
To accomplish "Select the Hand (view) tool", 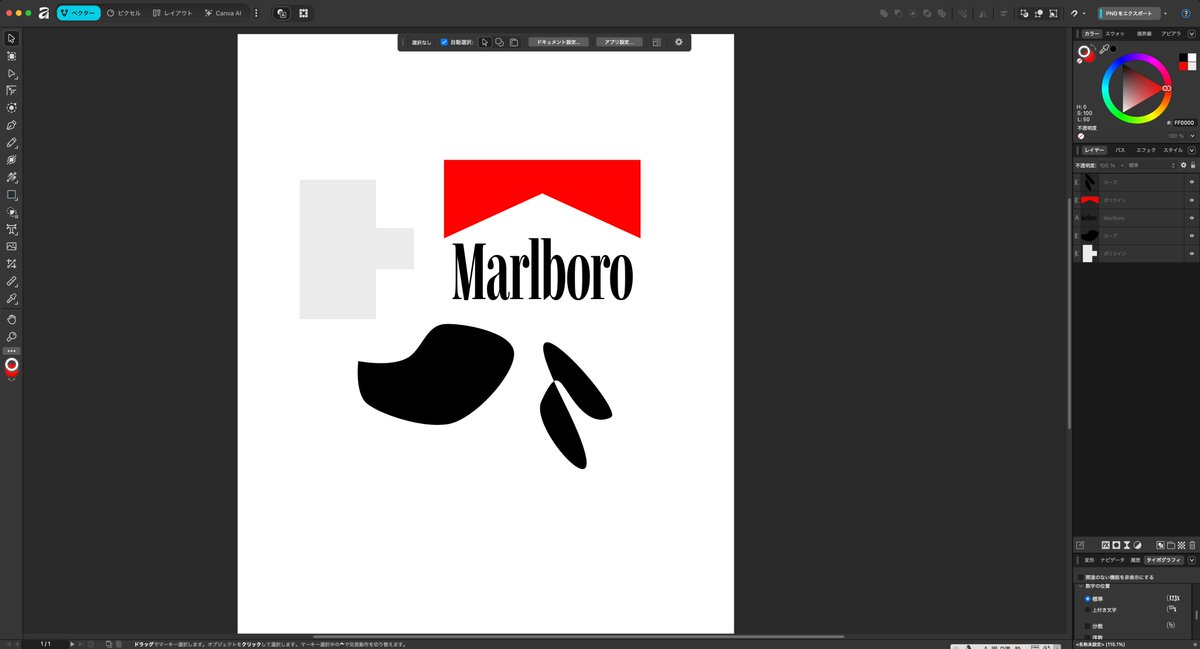I will pos(11,319).
